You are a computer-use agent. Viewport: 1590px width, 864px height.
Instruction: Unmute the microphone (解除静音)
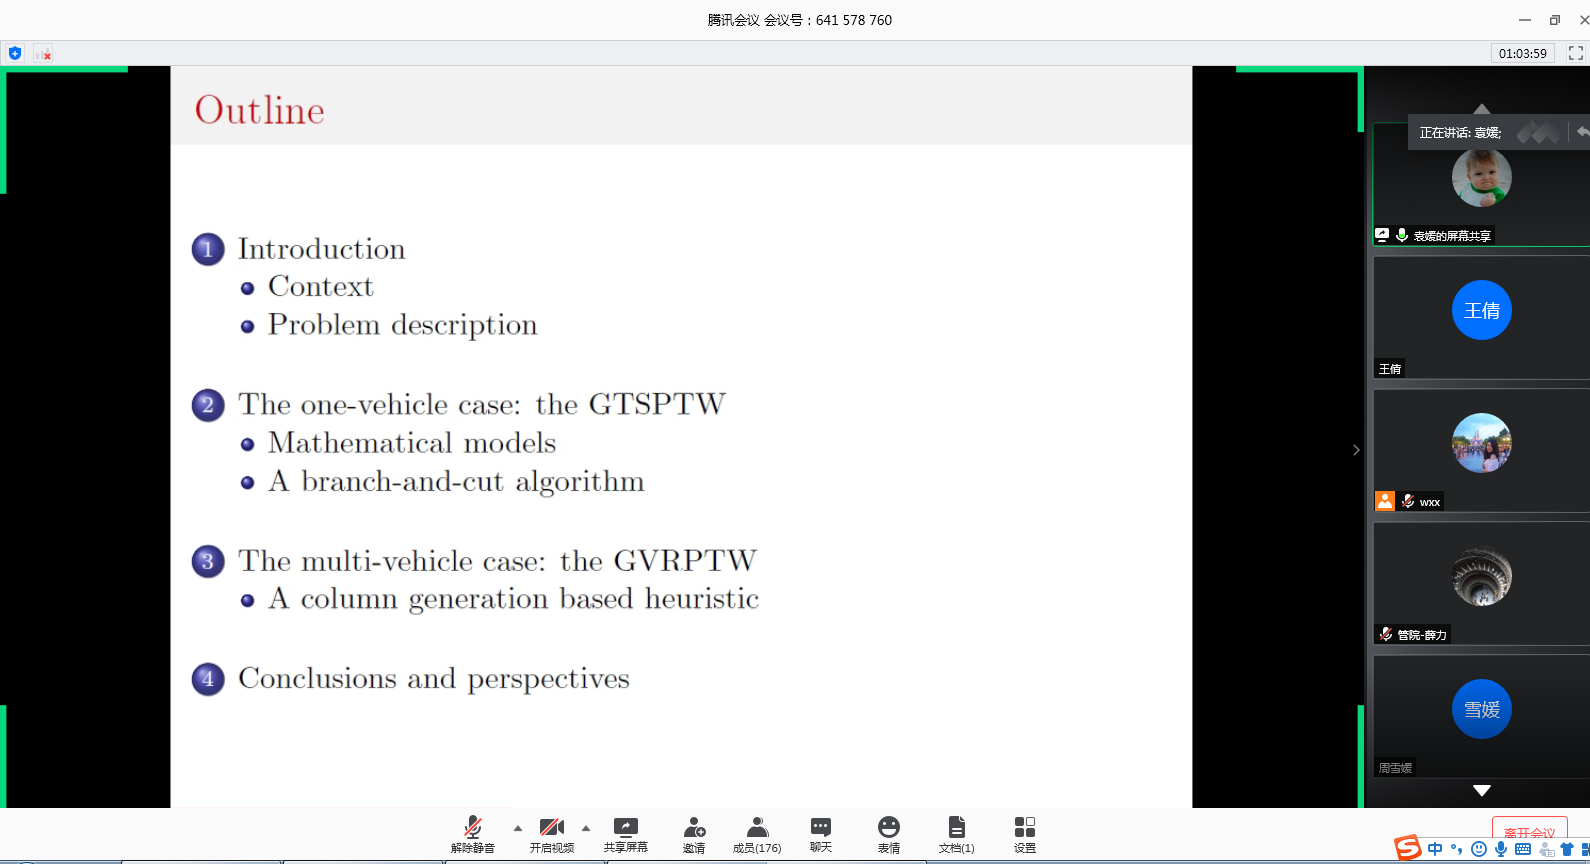[472, 834]
